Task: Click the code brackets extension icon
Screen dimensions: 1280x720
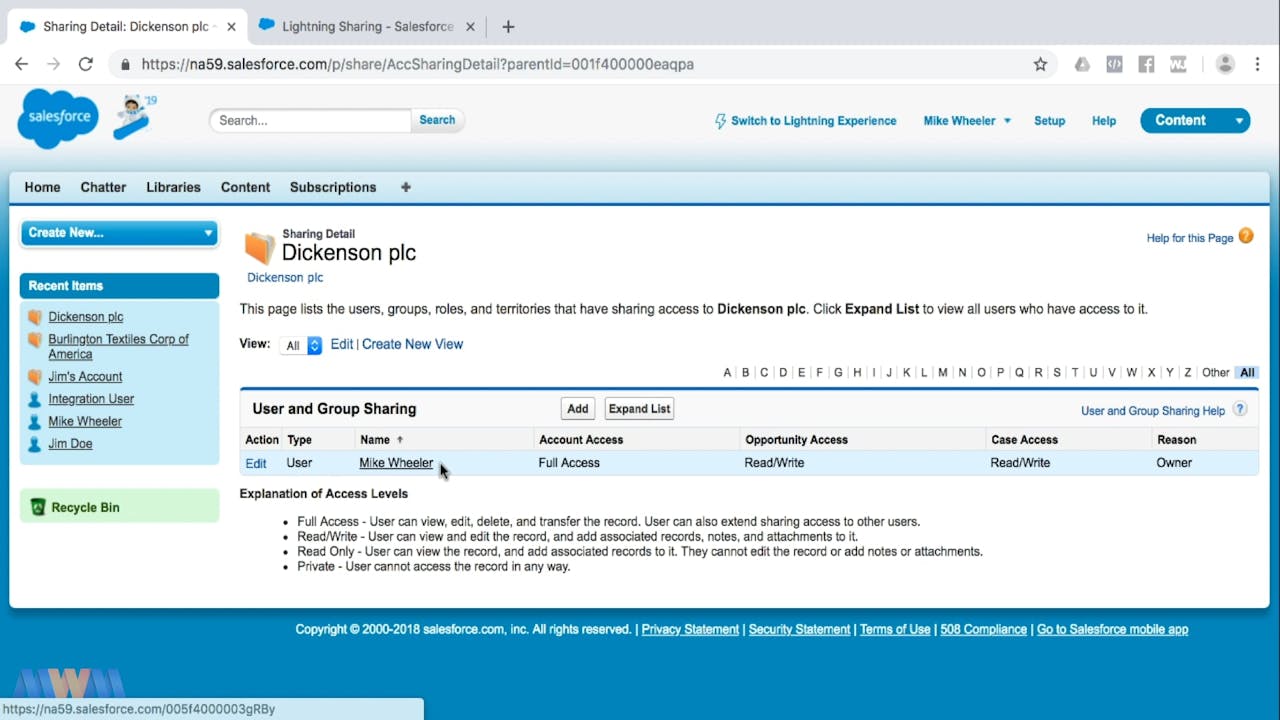Action: tap(1114, 64)
